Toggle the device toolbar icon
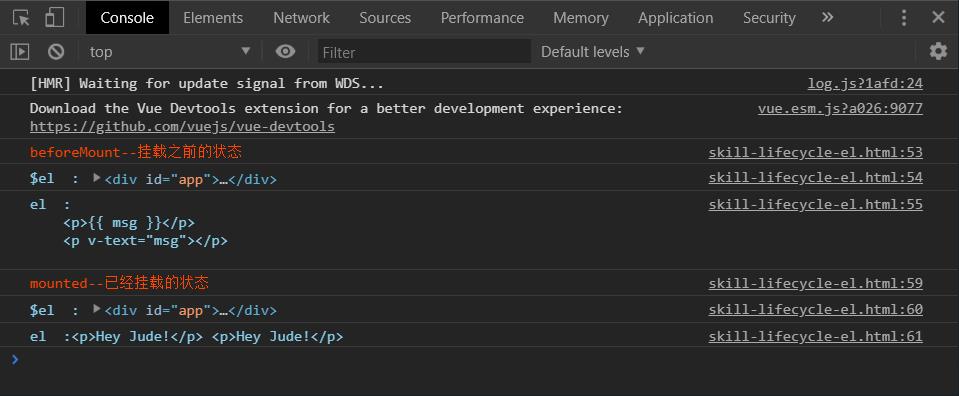Image resolution: width=959 pixels, height=396 pixels. coord(54,18)
